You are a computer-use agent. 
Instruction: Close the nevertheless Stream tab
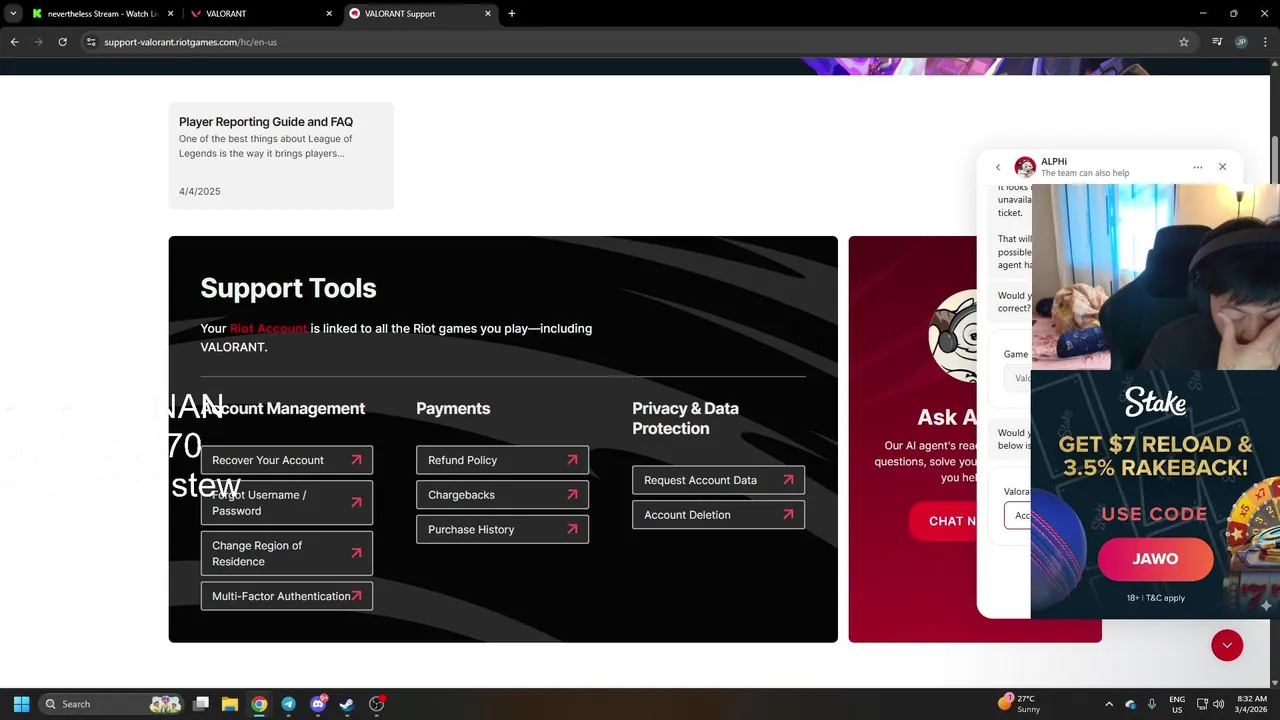[x=170, y=14]
